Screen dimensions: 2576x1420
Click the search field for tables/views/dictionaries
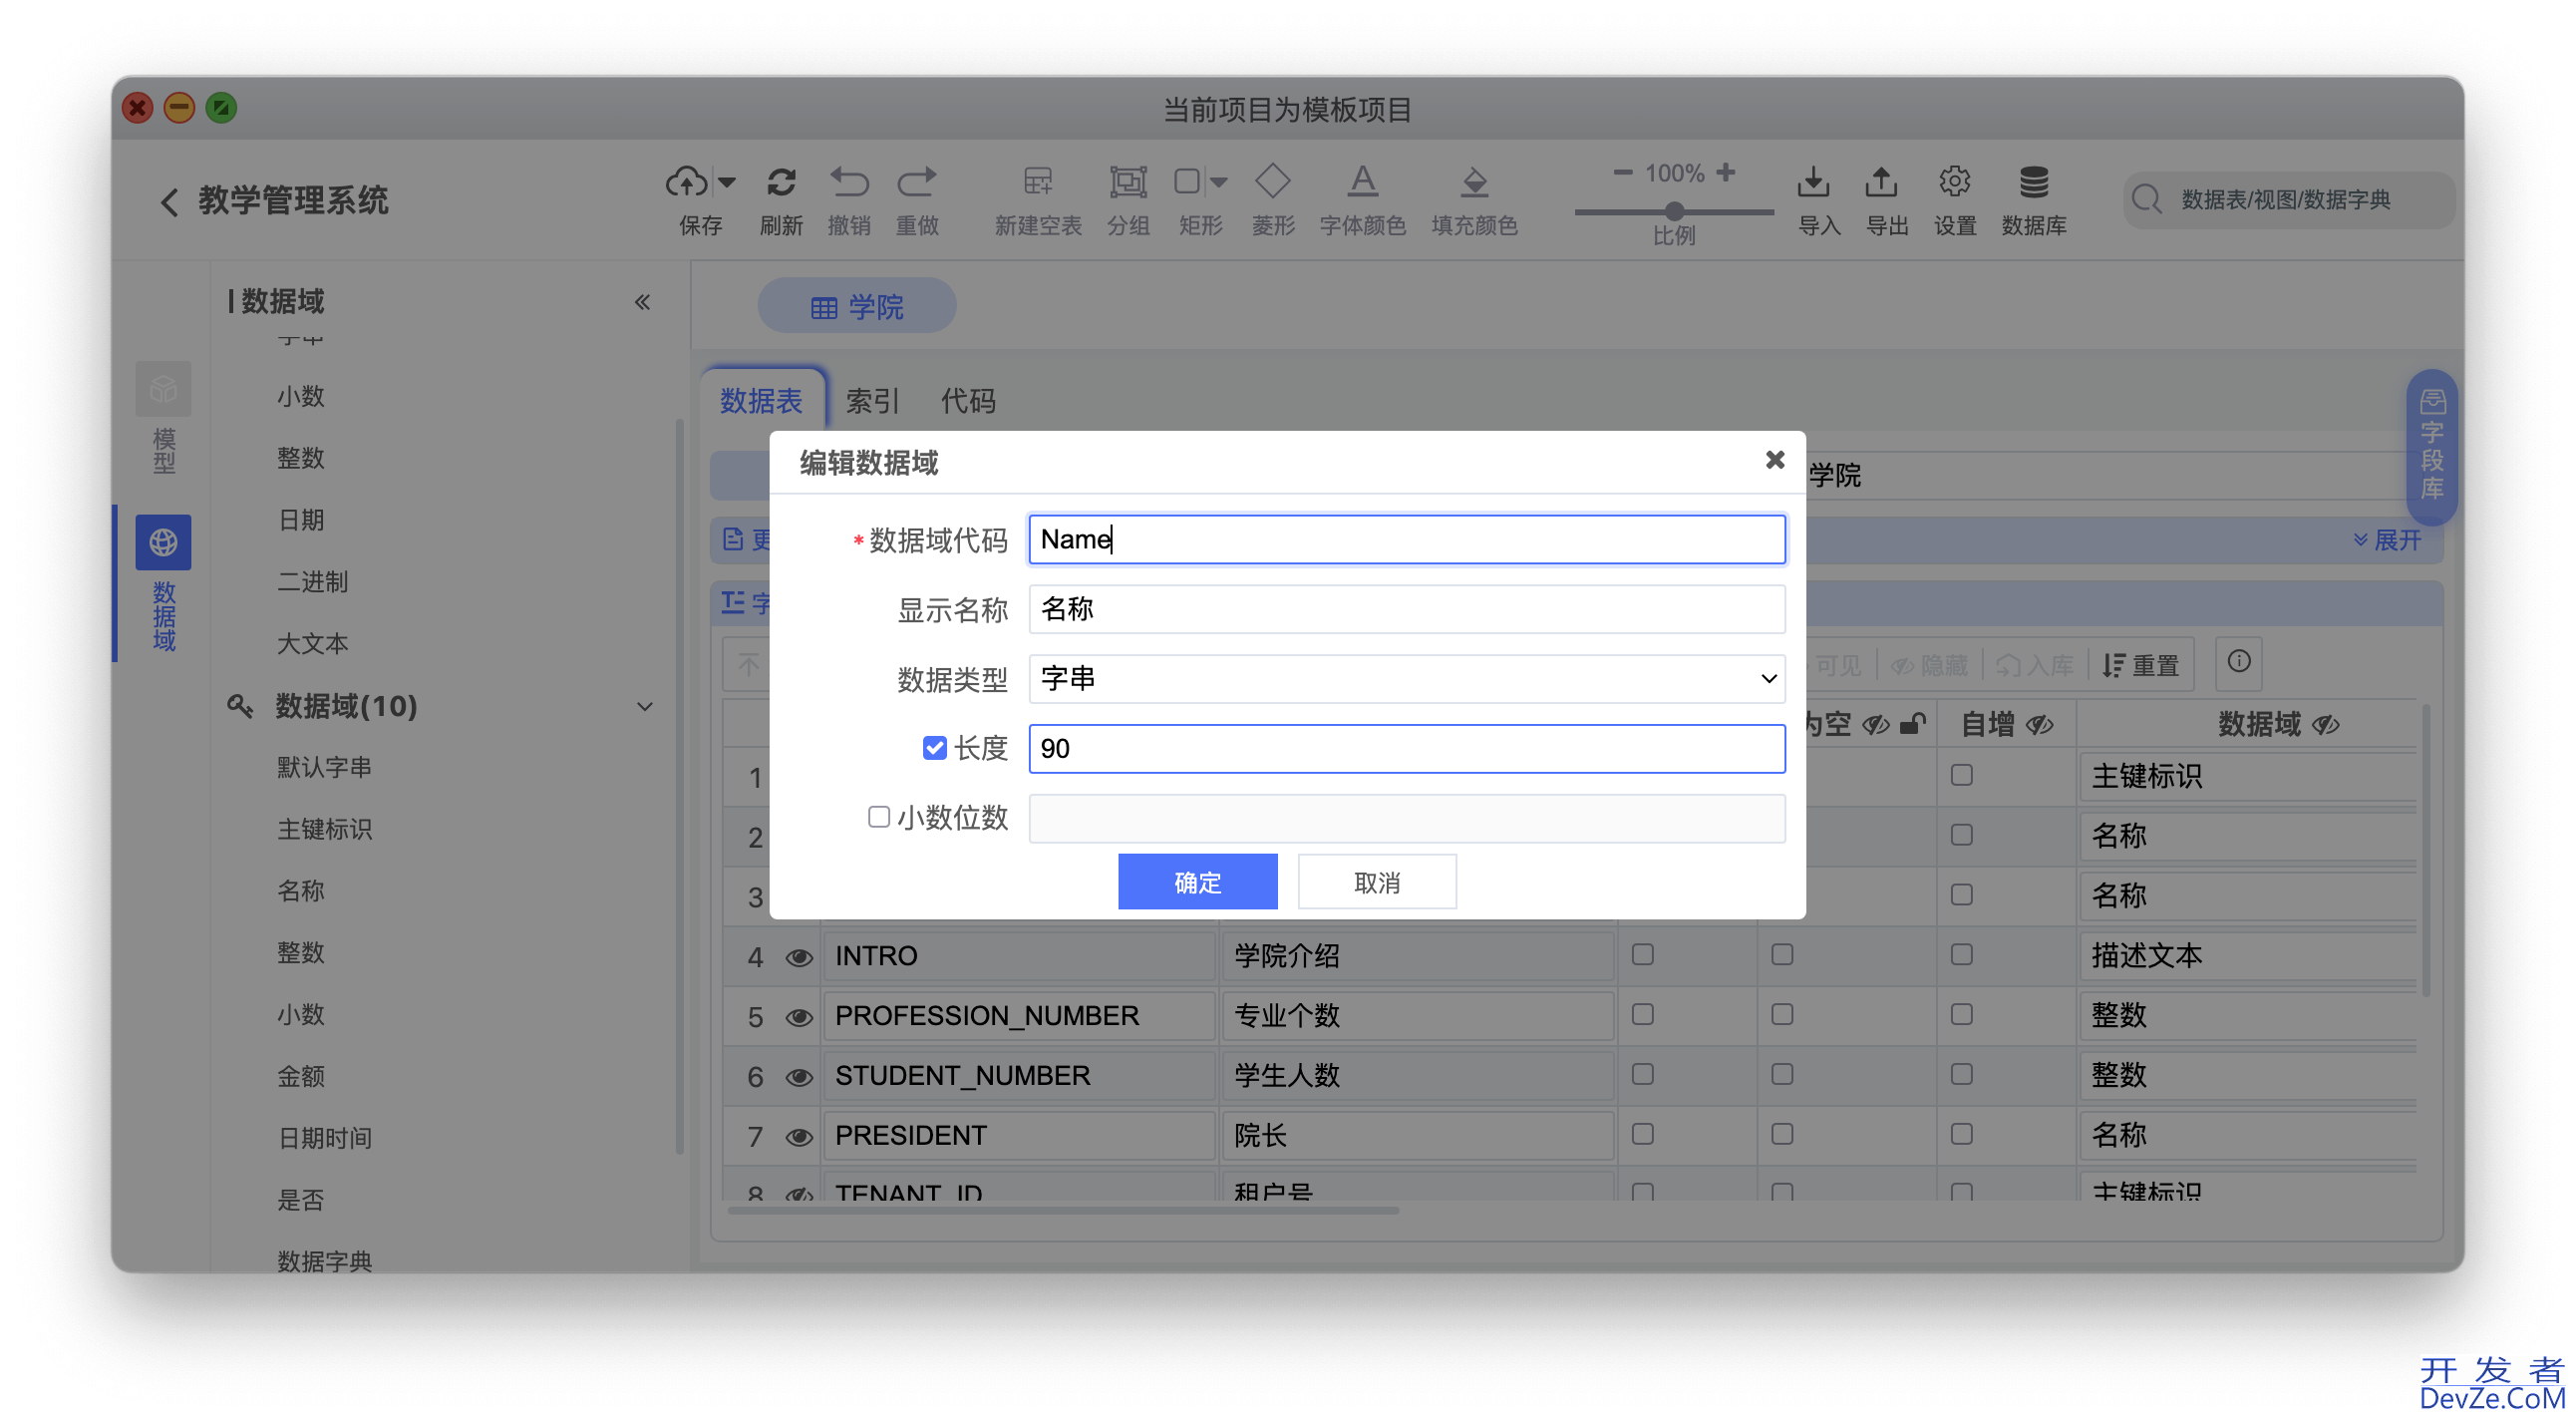click(2290, 200)
